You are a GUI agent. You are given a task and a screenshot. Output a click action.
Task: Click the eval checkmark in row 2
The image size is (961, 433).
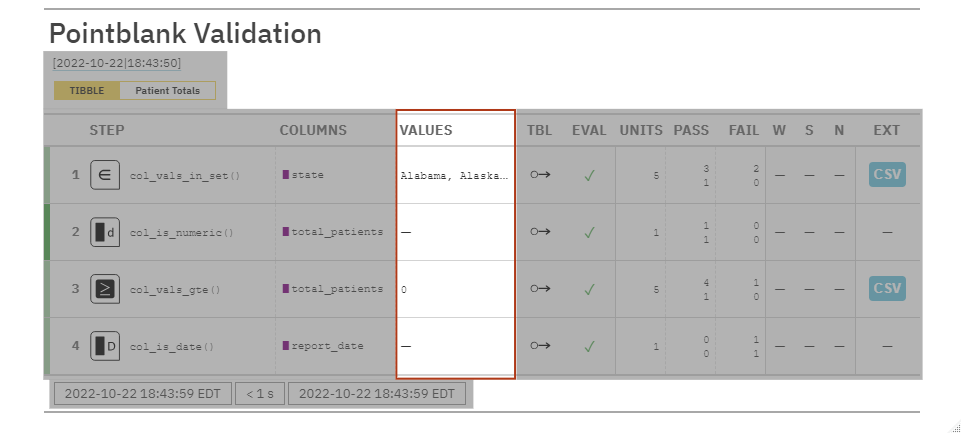[590, 232]
